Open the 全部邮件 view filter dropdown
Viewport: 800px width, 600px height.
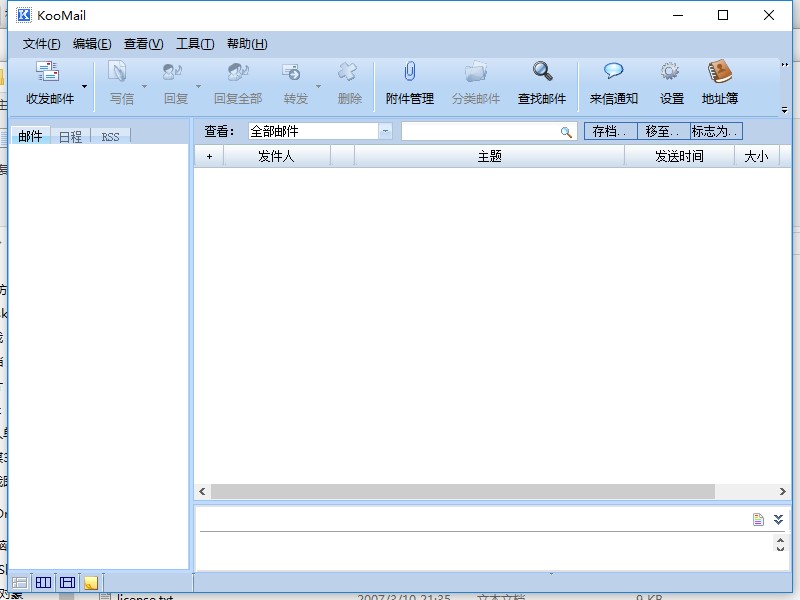(x=385, y=131)
